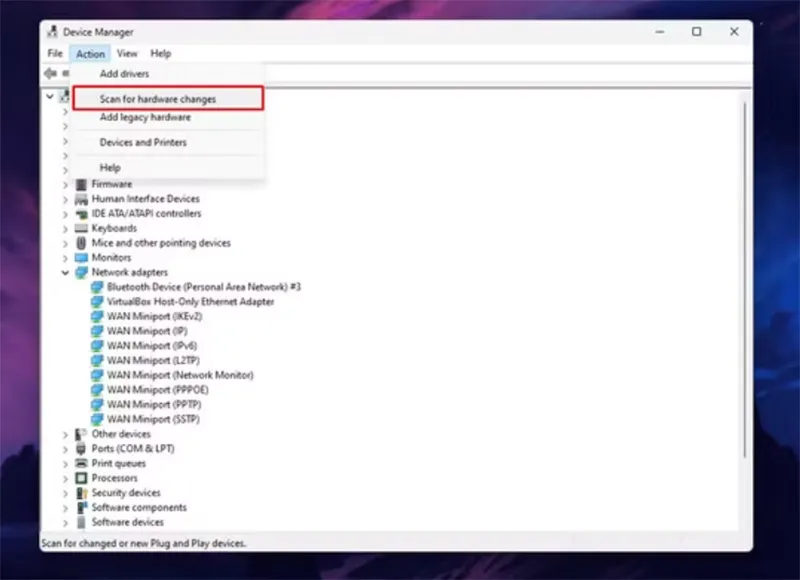This screenshot has width=800, height=580.
Task: Click the back navigation arrow on the toolbar
Action: point(50,72)
